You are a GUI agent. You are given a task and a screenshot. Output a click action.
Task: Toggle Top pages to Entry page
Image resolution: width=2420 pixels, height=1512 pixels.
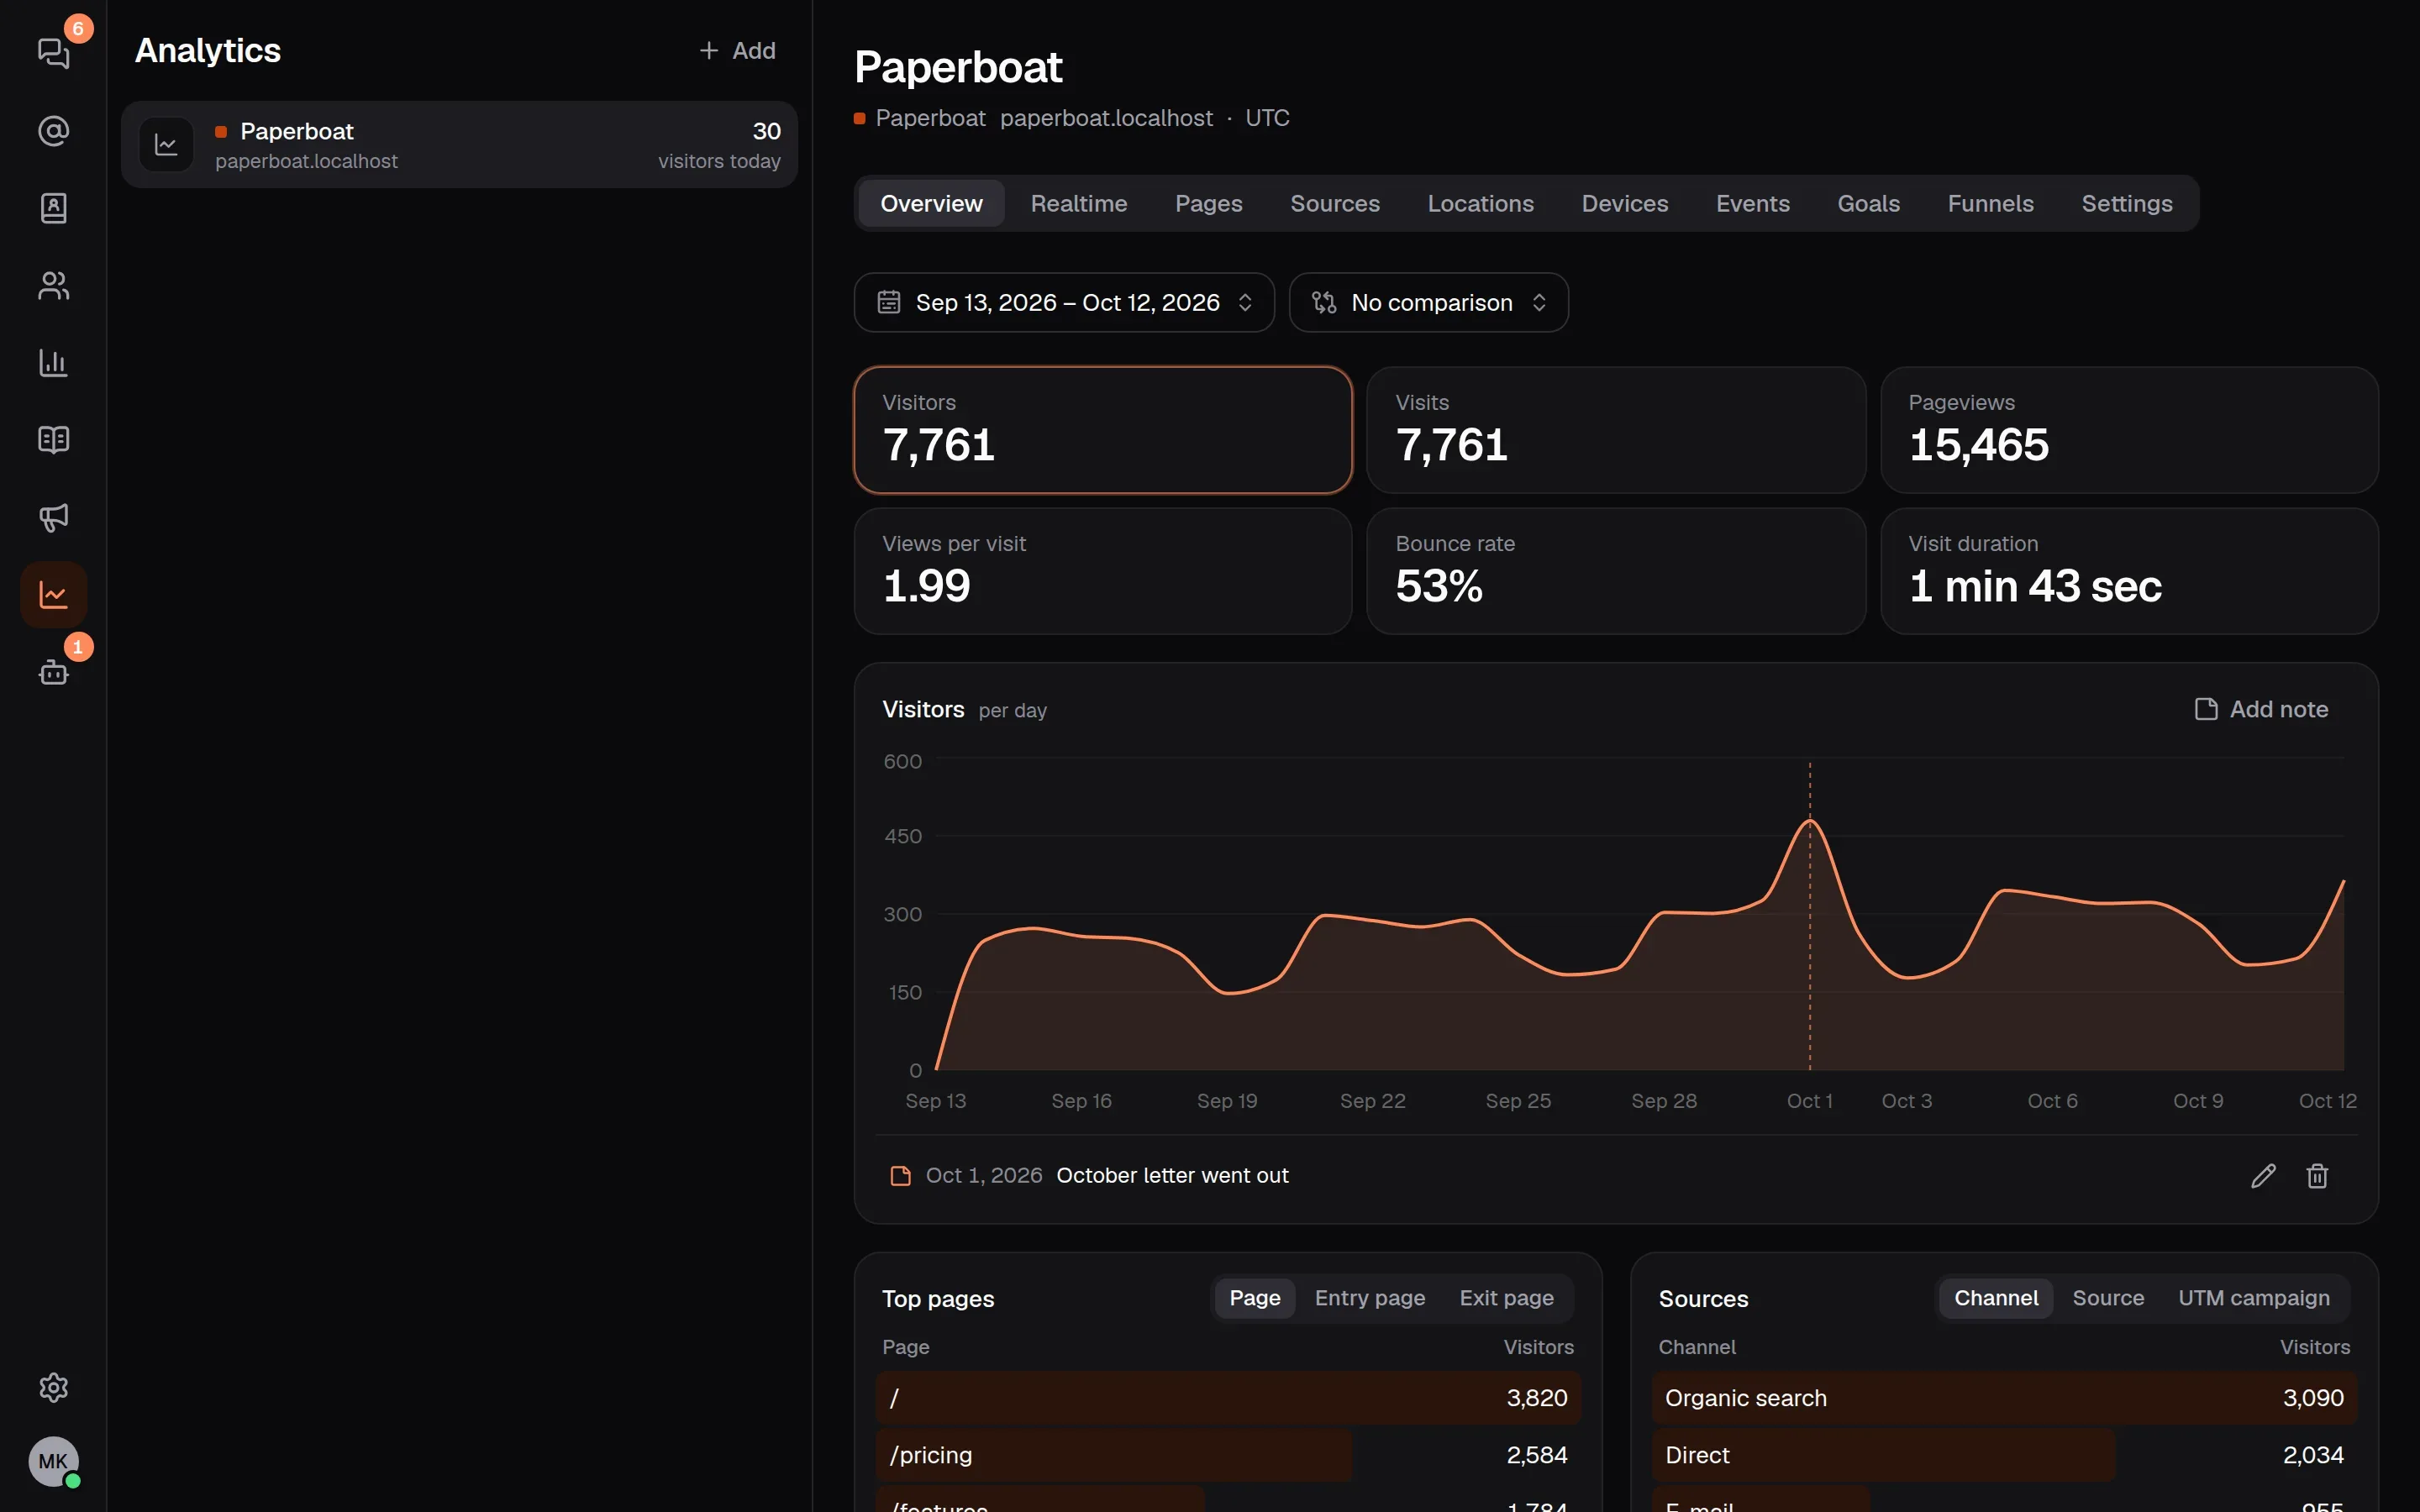1370,1298
